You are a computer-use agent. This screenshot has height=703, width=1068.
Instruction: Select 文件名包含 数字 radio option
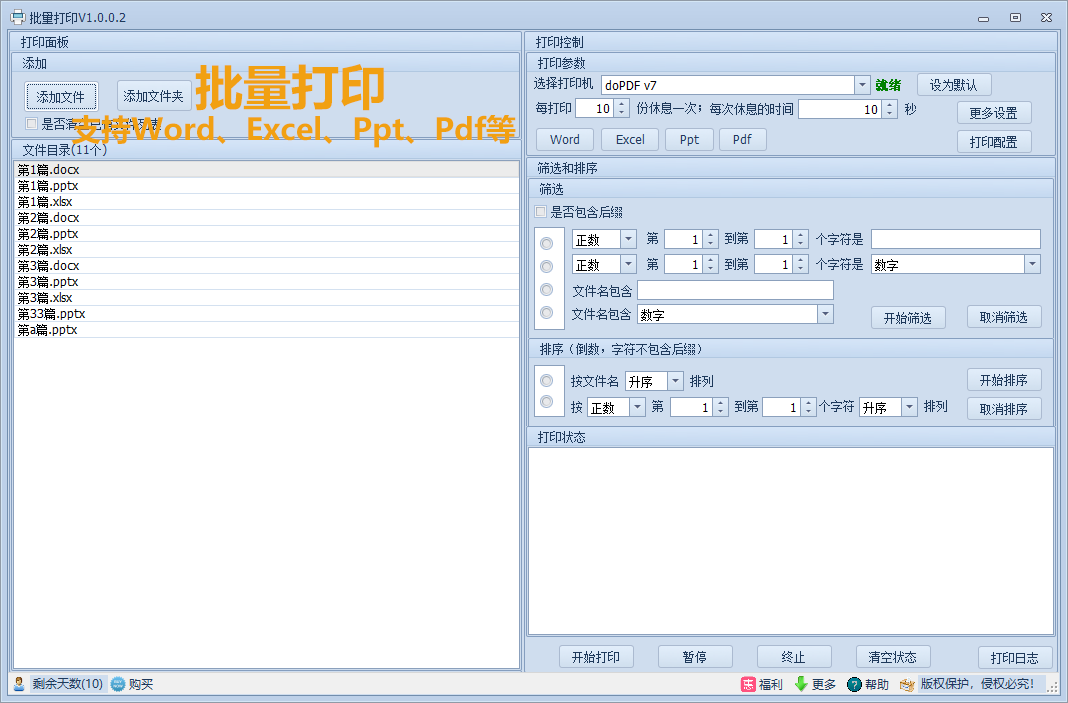(546, 312)
